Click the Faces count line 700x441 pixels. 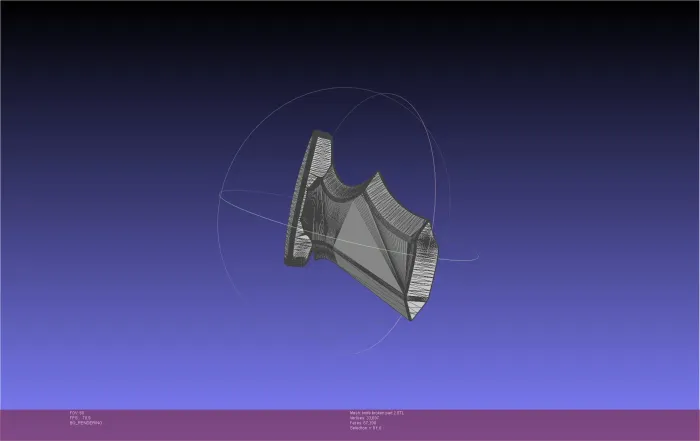coord(362,423)
